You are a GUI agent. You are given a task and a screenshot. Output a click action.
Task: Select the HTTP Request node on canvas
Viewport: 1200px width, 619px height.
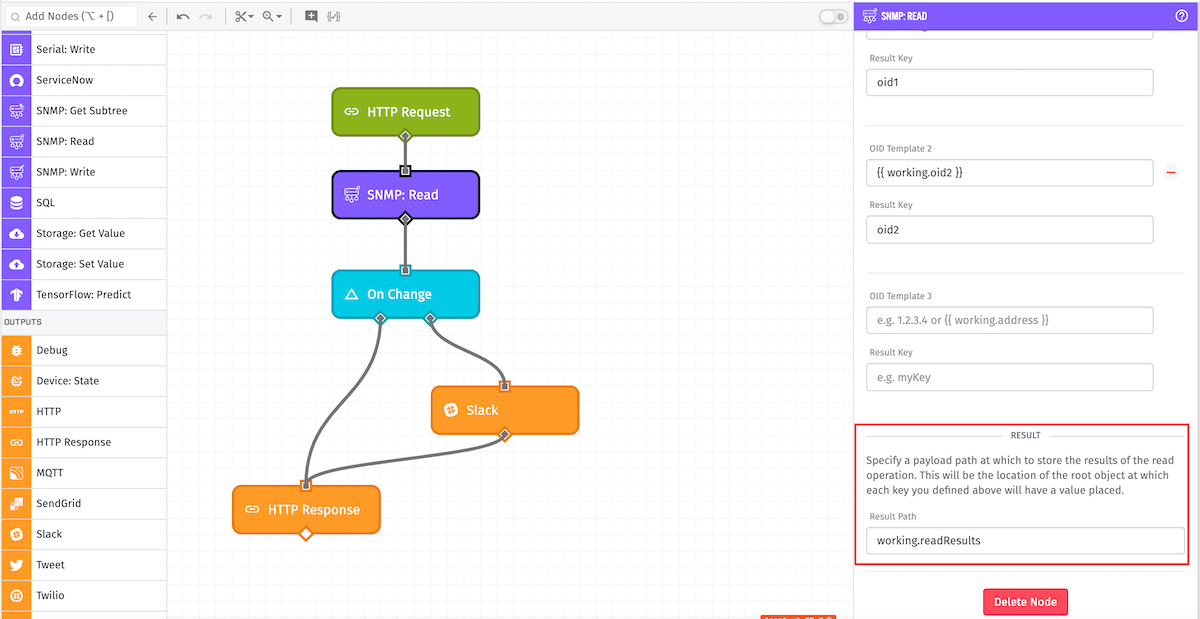[406, 112]
